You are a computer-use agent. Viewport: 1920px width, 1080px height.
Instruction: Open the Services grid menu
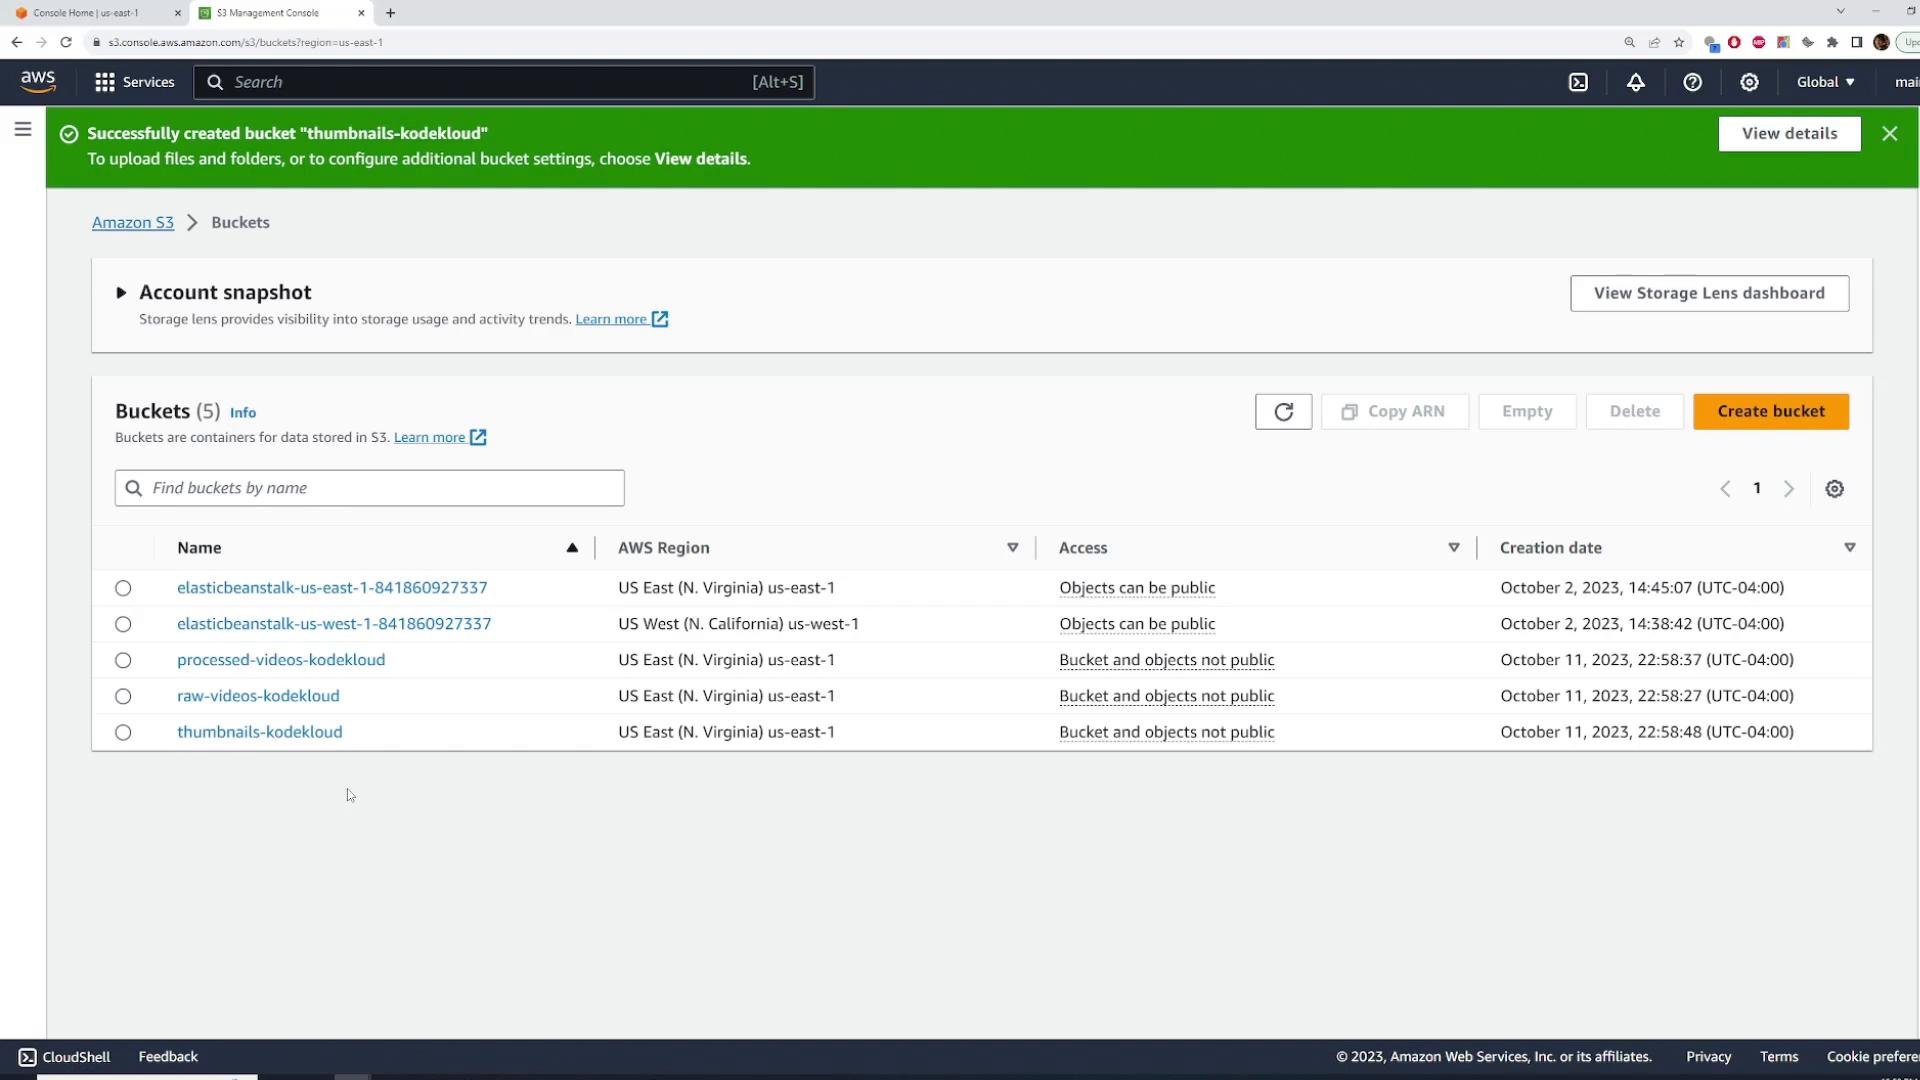click(134, 82)
